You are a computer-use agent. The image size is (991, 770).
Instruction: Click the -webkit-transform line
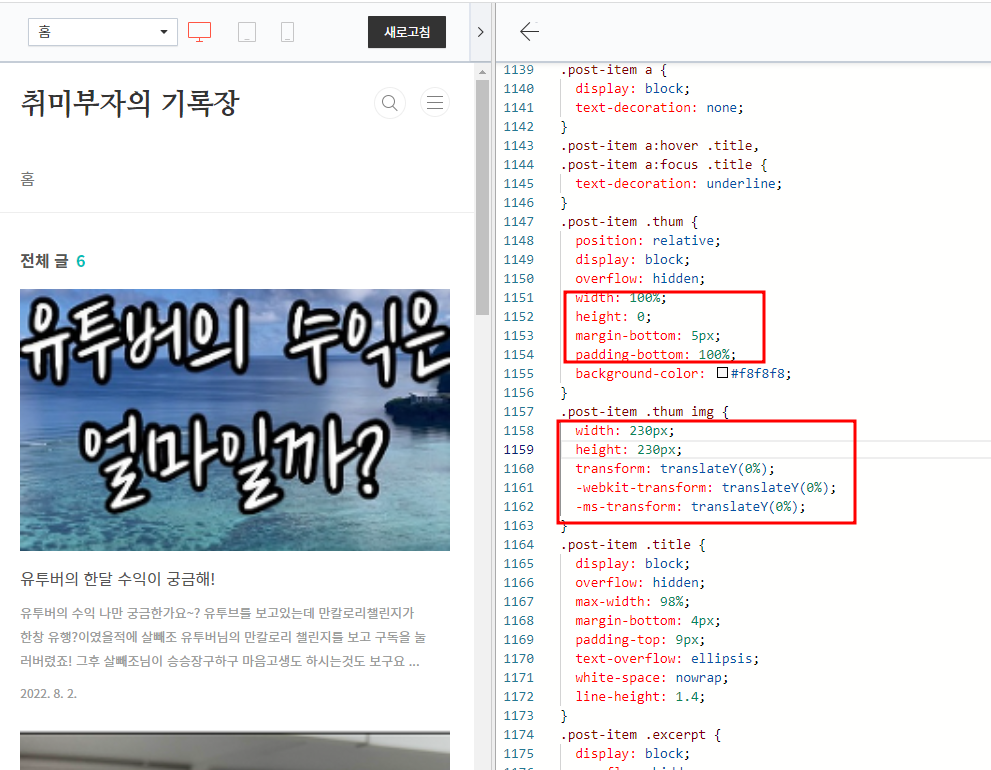(705, 487)
